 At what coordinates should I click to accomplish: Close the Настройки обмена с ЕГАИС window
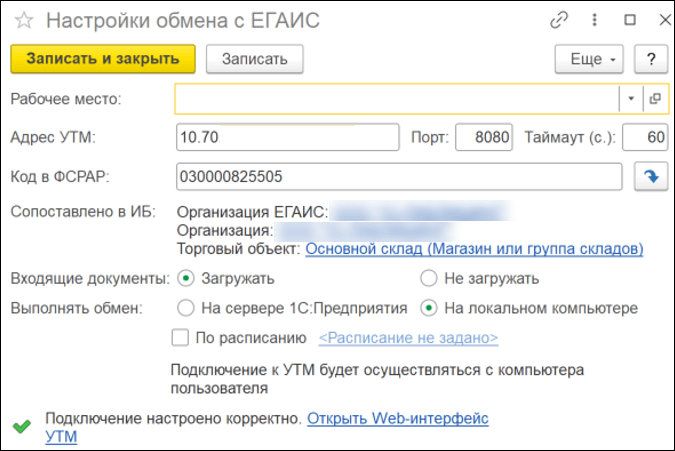coord(655,21)
